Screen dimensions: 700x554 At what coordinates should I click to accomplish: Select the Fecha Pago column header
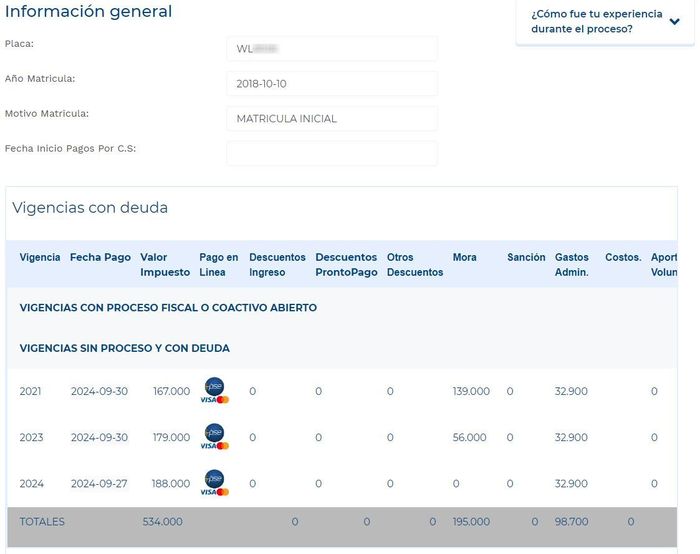pyautogui.click(x=100, y=258)
